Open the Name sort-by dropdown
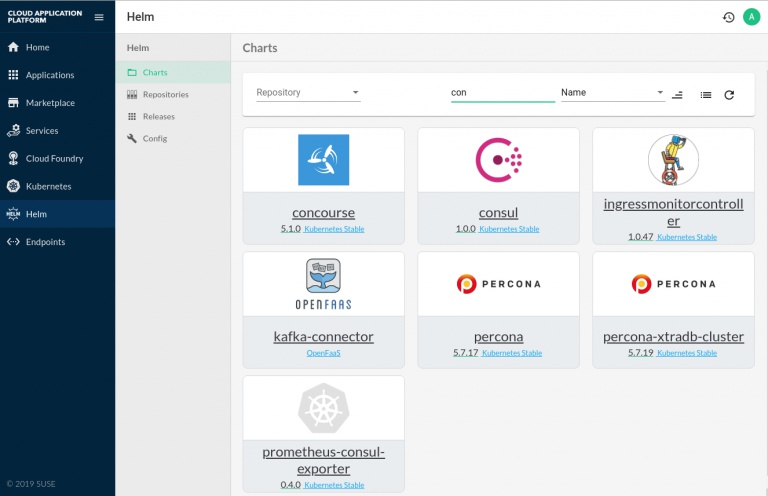768x496 pixels. coord(612,93)
